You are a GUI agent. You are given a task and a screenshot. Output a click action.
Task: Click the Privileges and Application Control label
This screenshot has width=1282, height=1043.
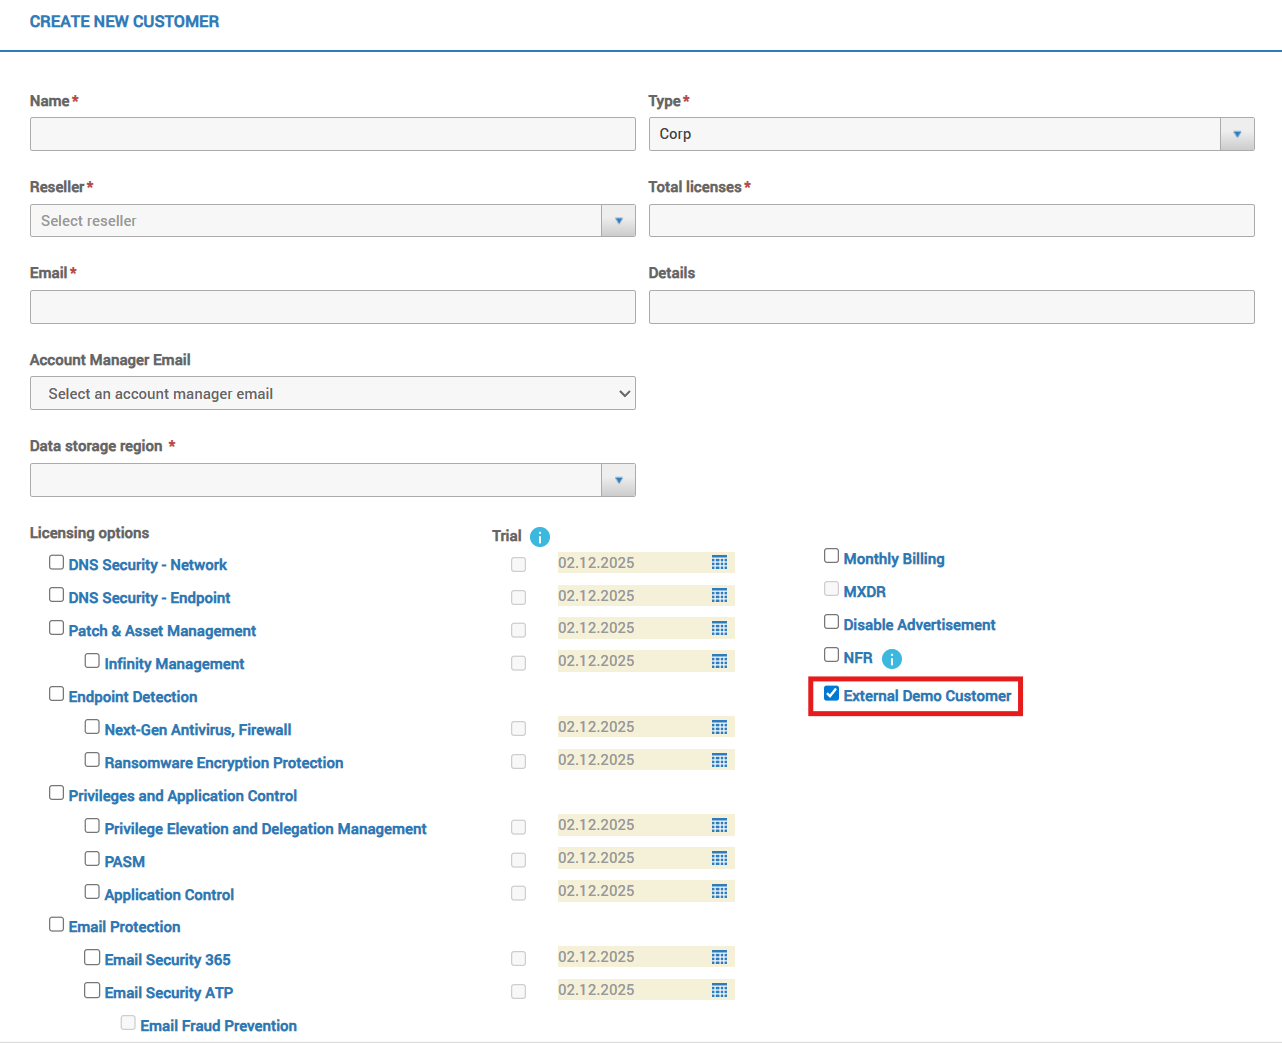[183, 796]
